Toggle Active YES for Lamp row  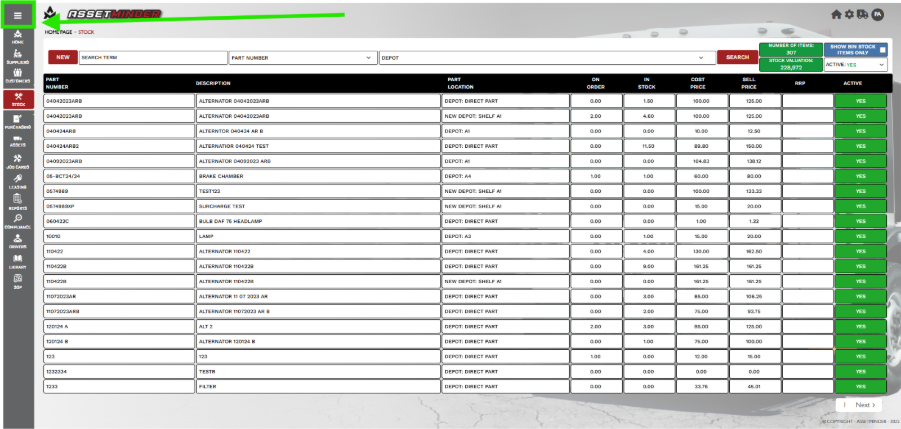(860, 236)
